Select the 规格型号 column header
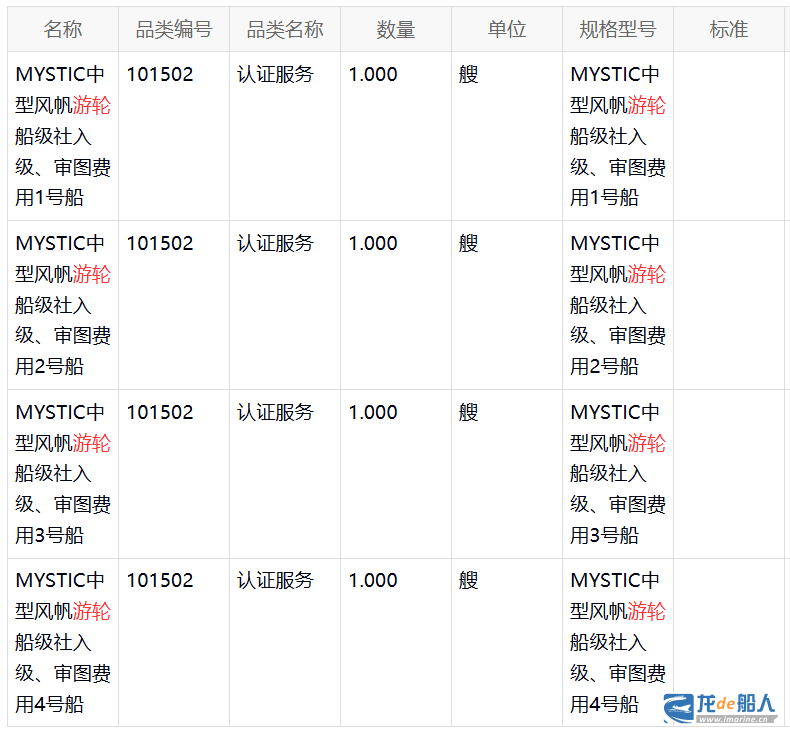The image size is (790, 735). (x=618, y=30)
